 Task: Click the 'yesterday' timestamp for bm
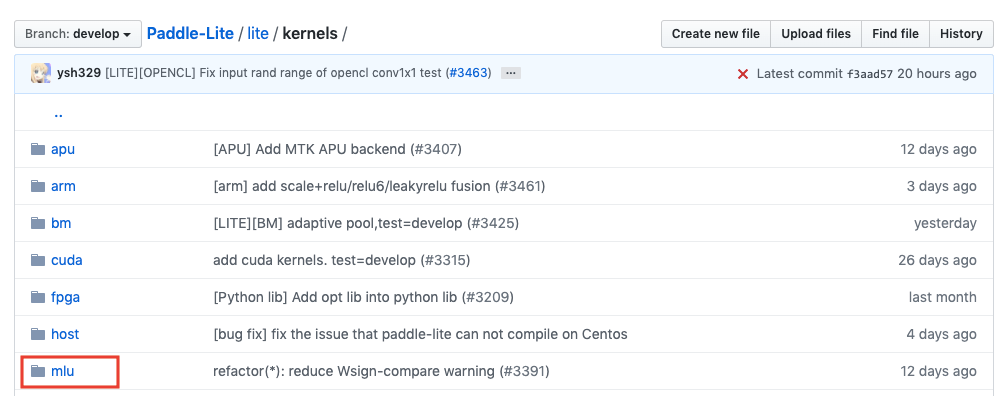[x=945, y=224]
